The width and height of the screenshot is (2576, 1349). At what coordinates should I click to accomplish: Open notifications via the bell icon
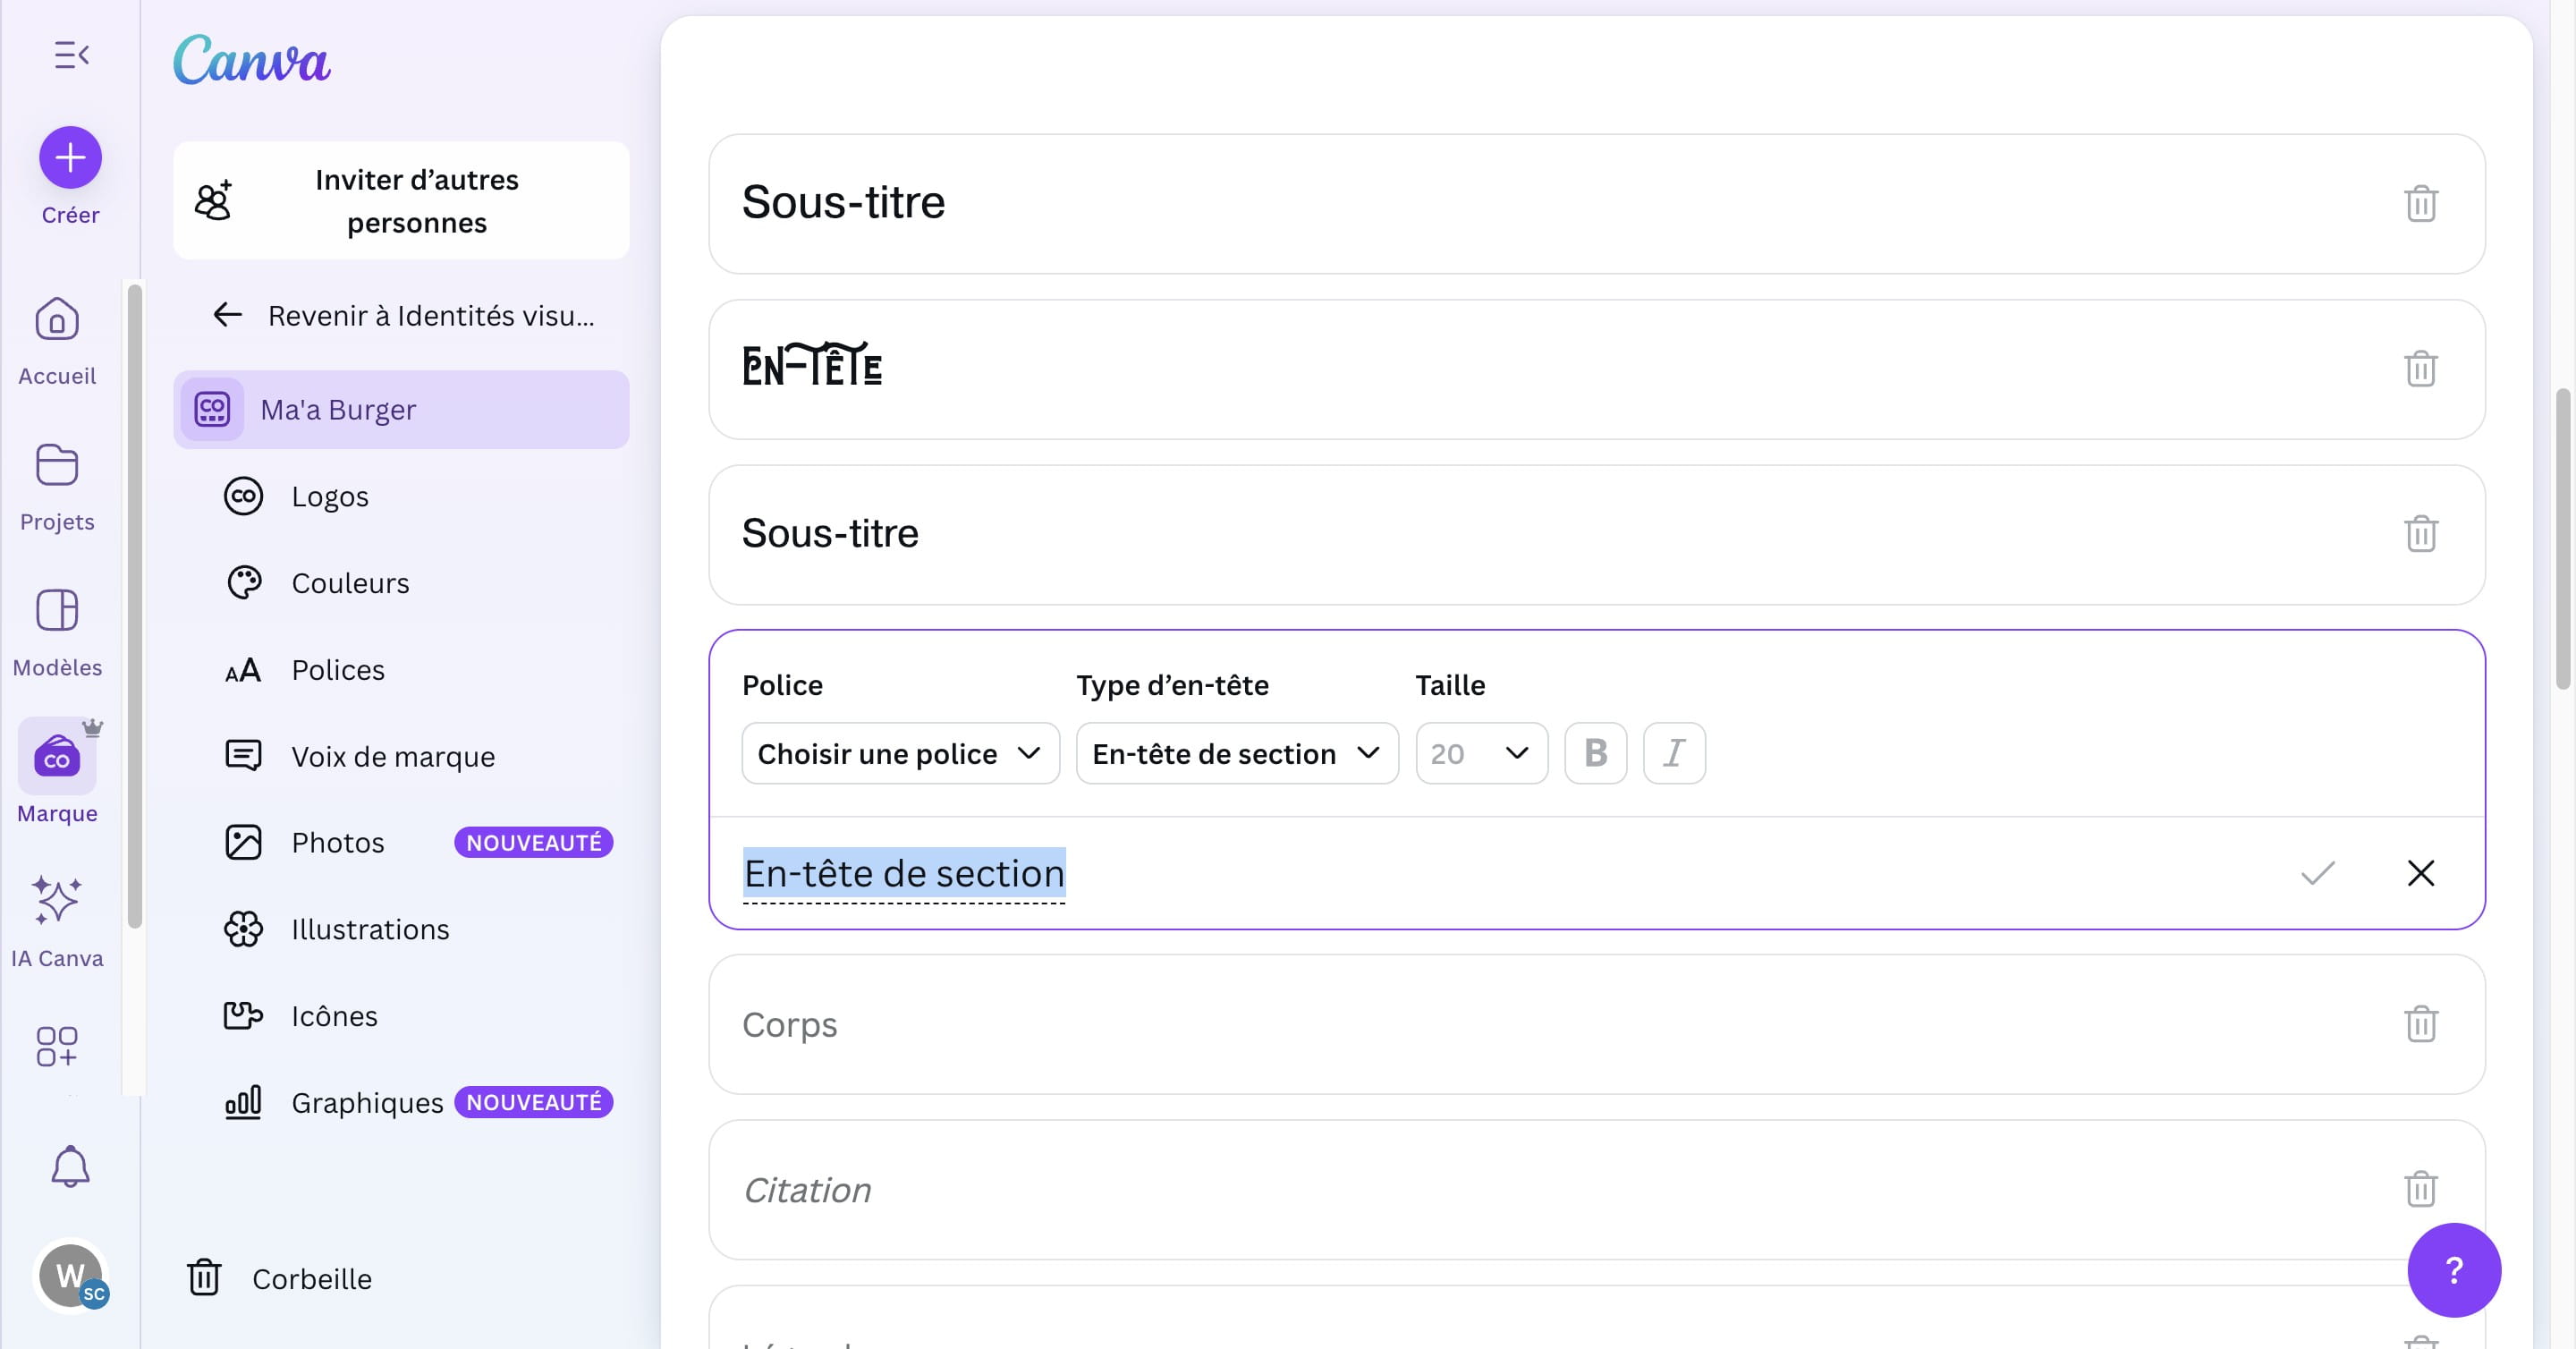coord(70,1166)
